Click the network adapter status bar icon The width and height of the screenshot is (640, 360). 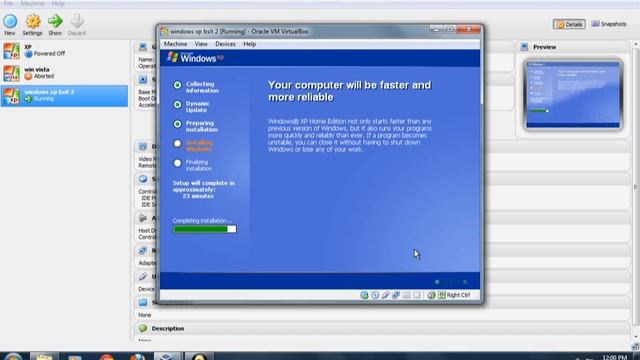396,295
